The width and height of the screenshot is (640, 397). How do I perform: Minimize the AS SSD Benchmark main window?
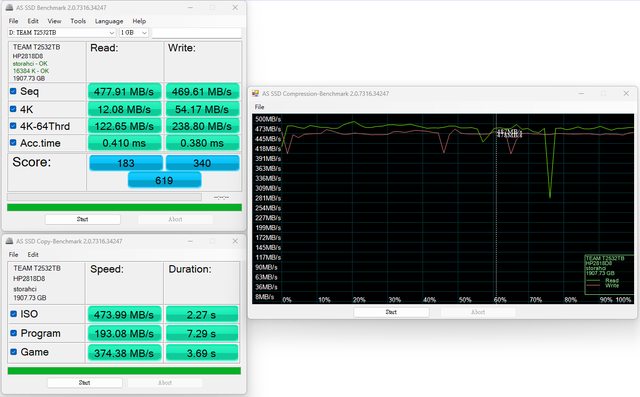tap(191, 7)
